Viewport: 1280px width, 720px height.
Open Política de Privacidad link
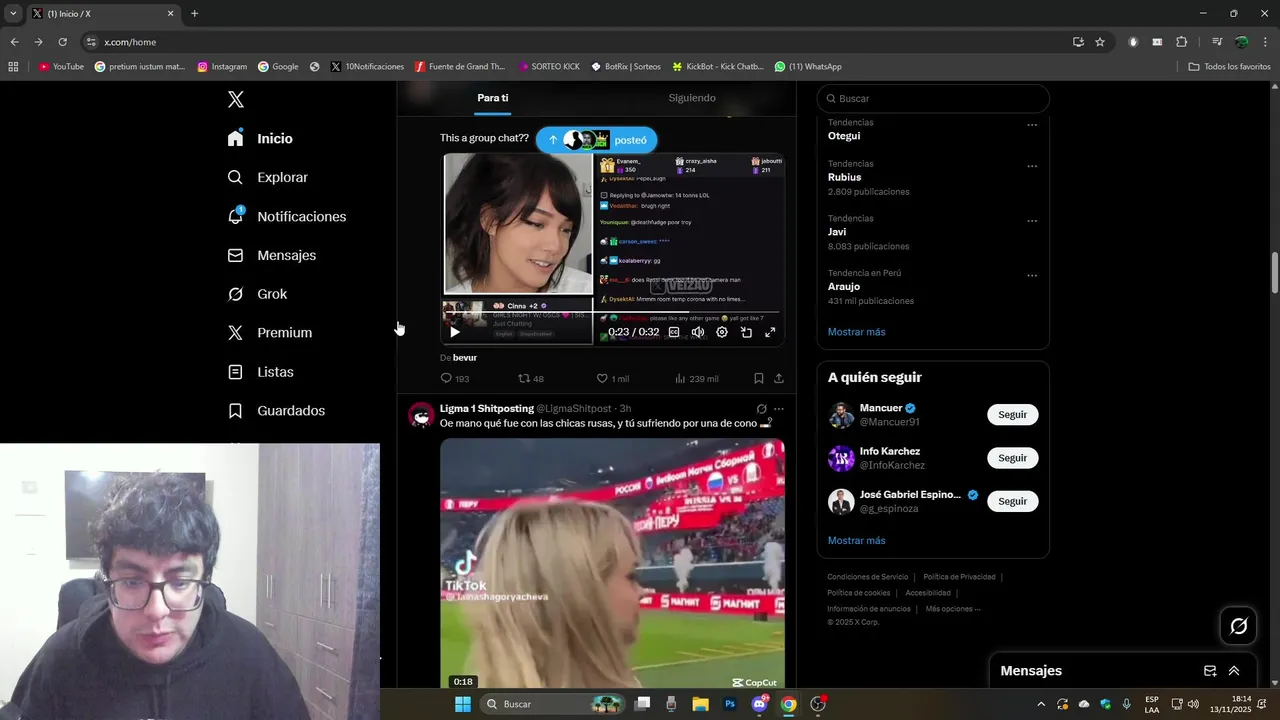959,577
